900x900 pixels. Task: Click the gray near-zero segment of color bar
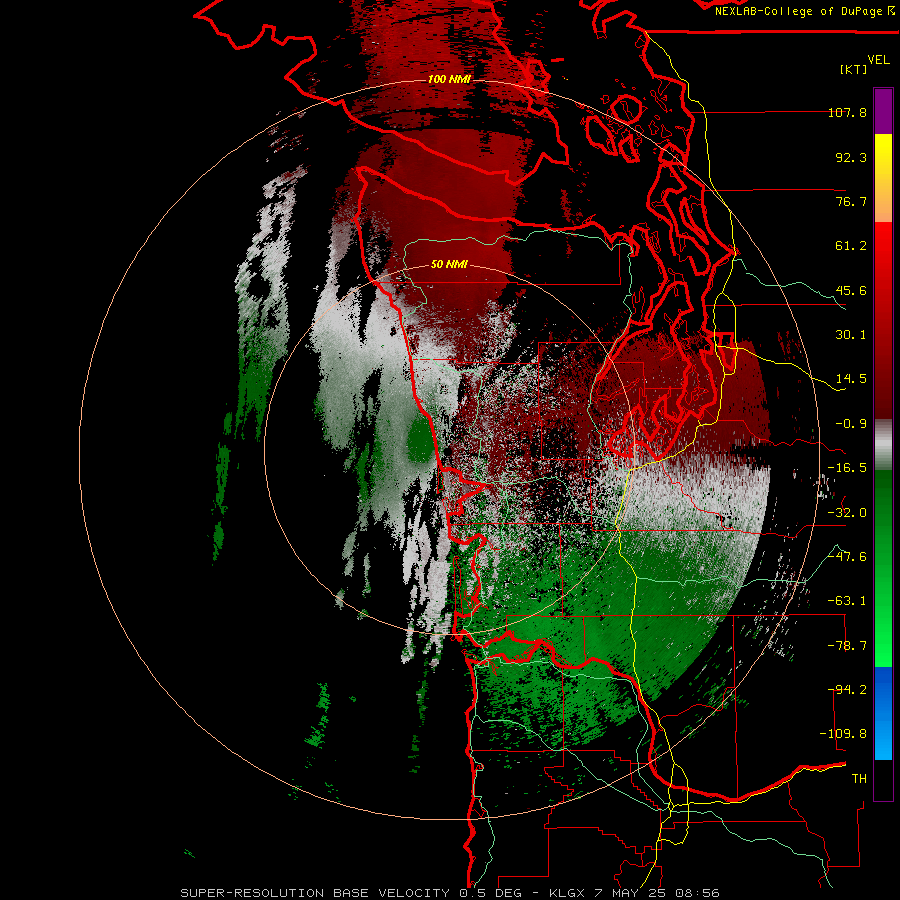click(x=883, y=445)
